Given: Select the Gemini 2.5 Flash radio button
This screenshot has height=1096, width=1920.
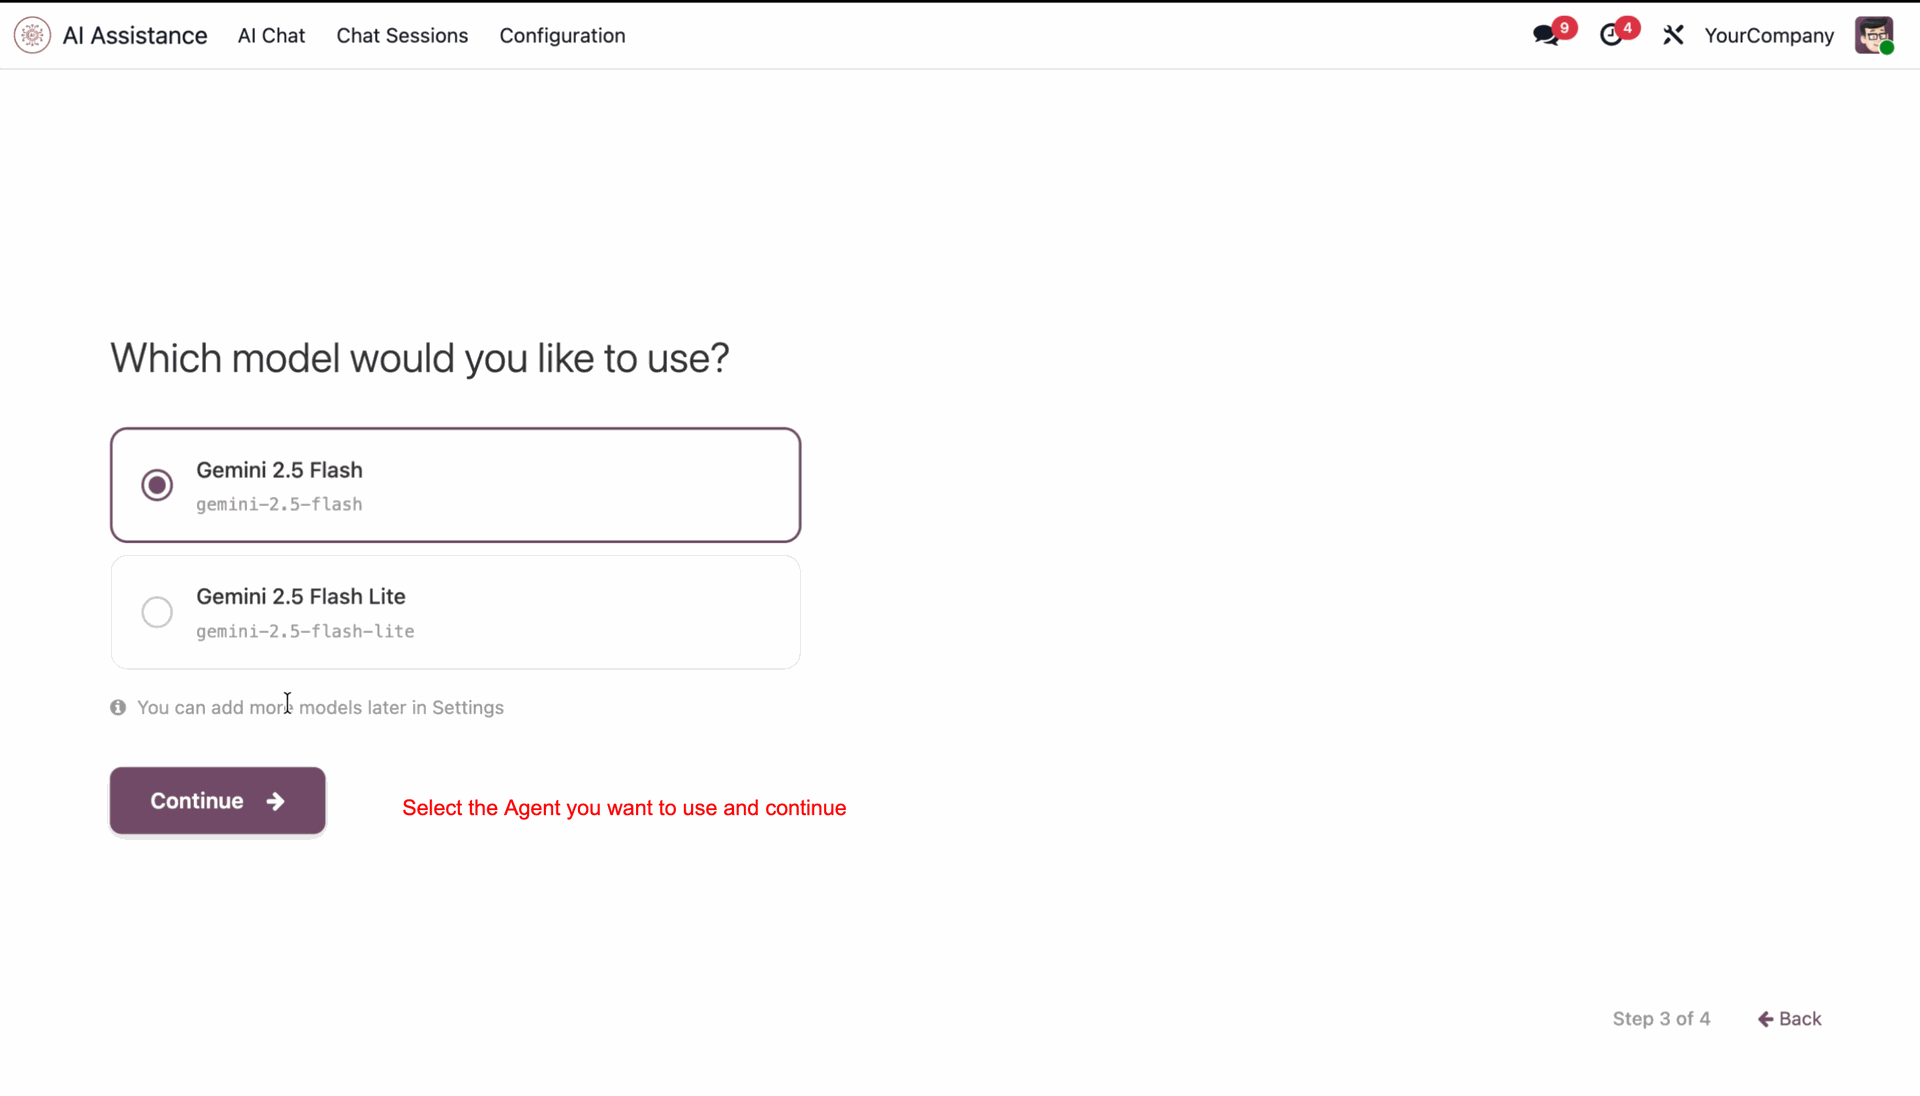Looking at the screenshot, I should point(157,485).
